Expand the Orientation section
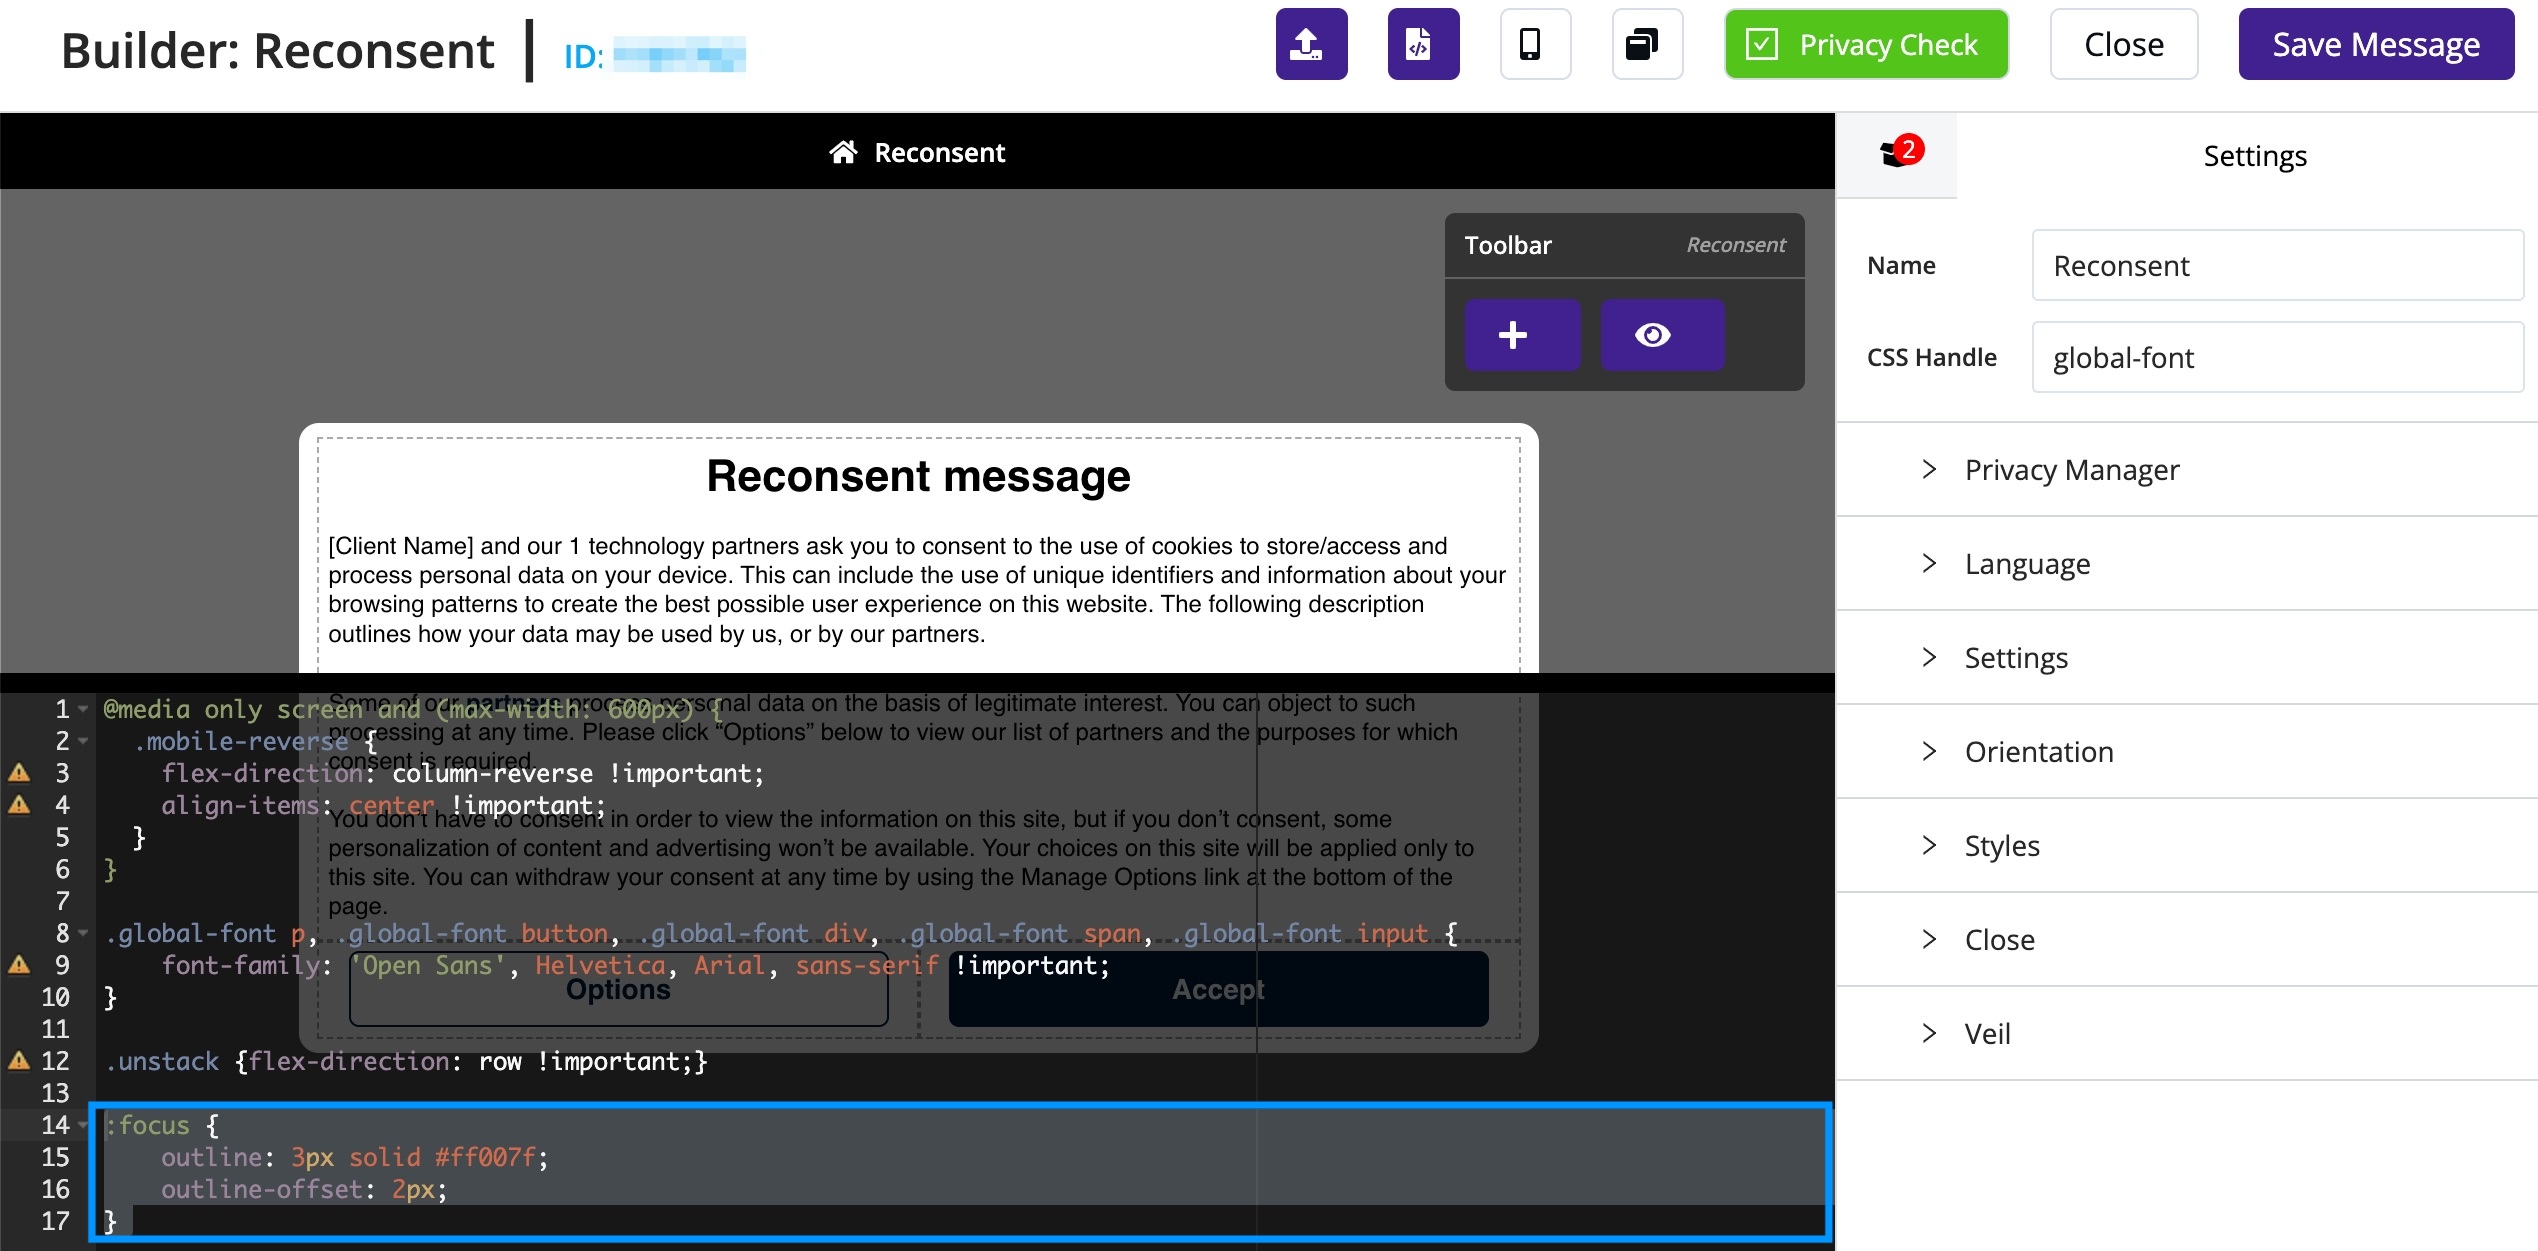The width and height of the screenshot is (2538, 1251). [2187, 751]
